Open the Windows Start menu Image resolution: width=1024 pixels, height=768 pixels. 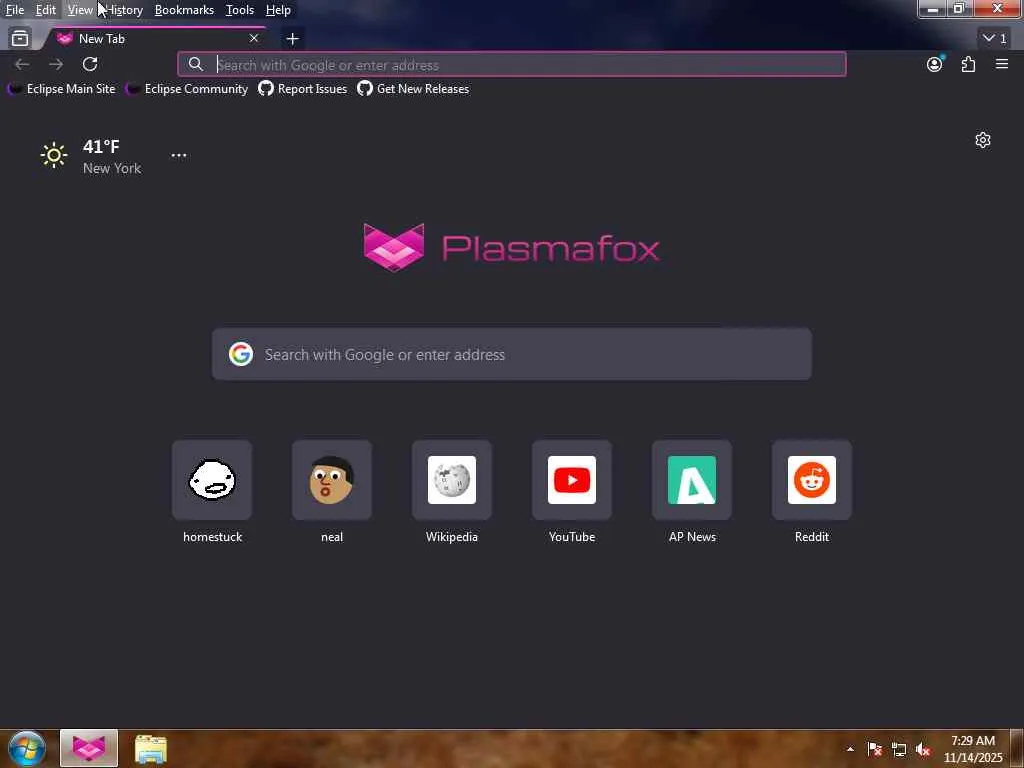26,748
